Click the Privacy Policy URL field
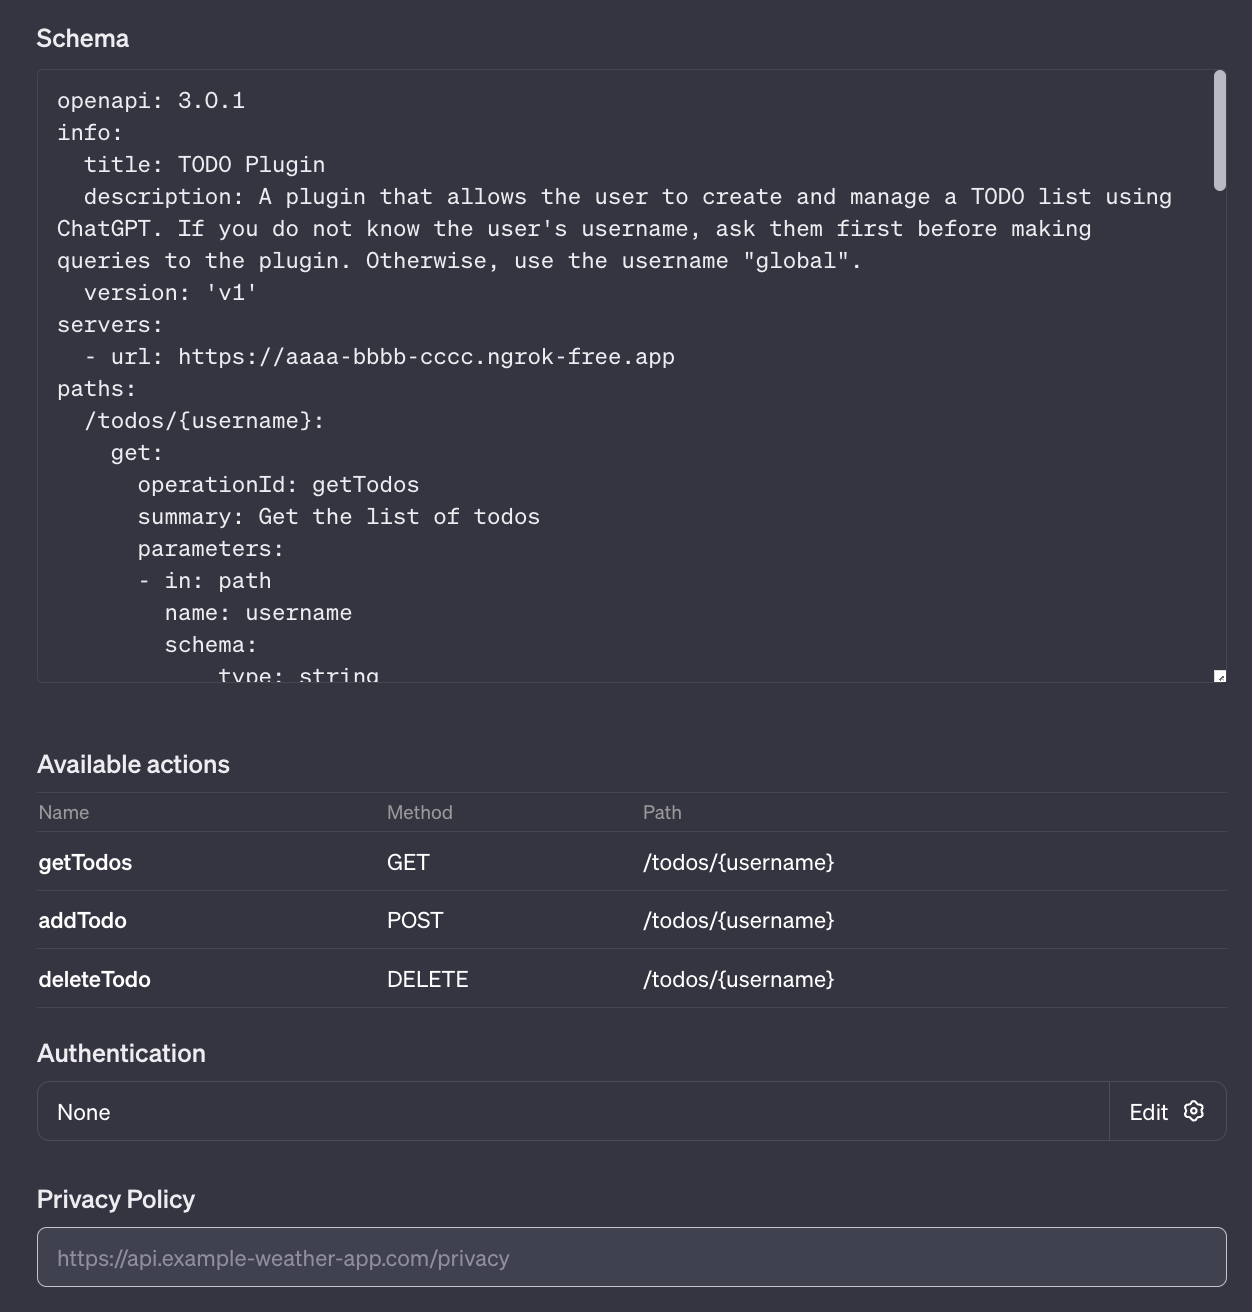Viewport: 1252px width, 1312px height. click(632, 1257)
